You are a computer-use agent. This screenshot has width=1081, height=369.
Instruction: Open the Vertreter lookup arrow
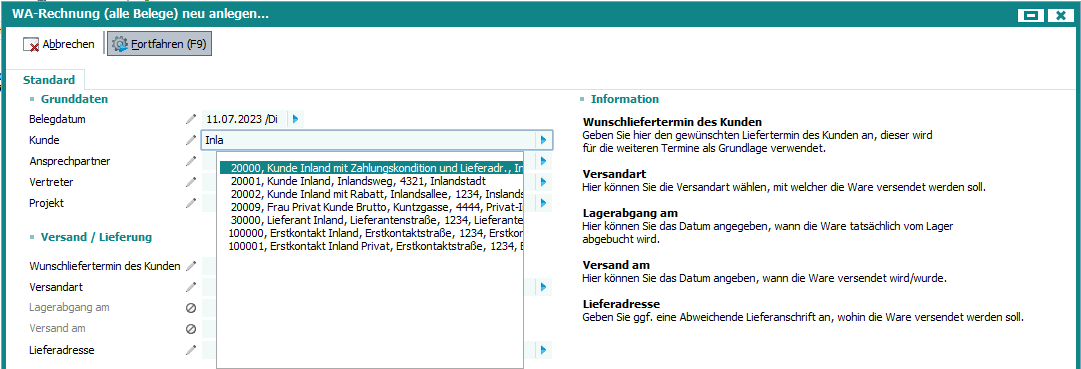coord(544,183)
